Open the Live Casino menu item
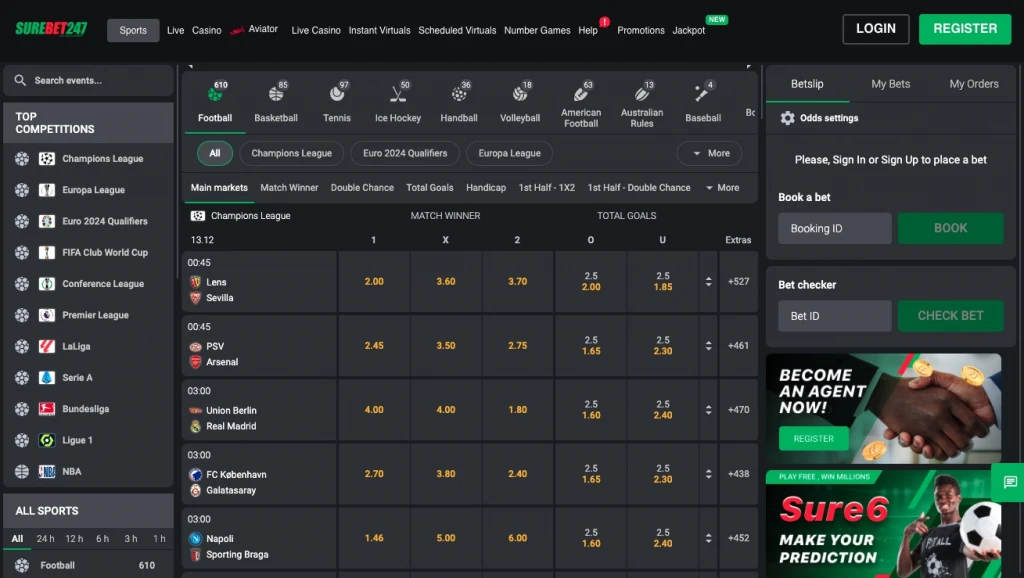This screenshot has width=1024, height=578. tap(316, 30)
